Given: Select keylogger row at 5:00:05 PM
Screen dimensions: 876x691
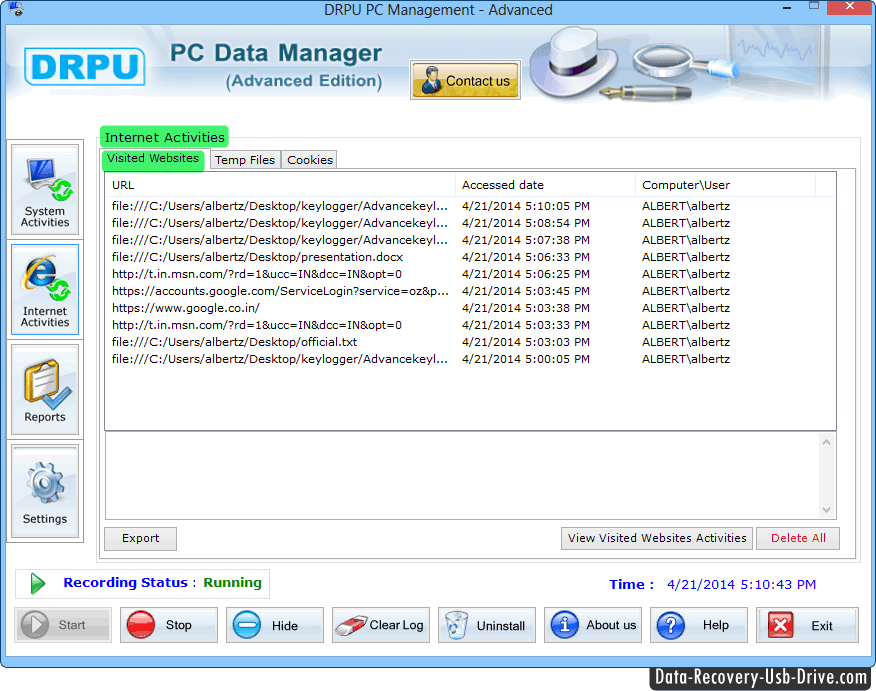Looking at the screenshot, I should pyautogui.click(x=470, y=359).
